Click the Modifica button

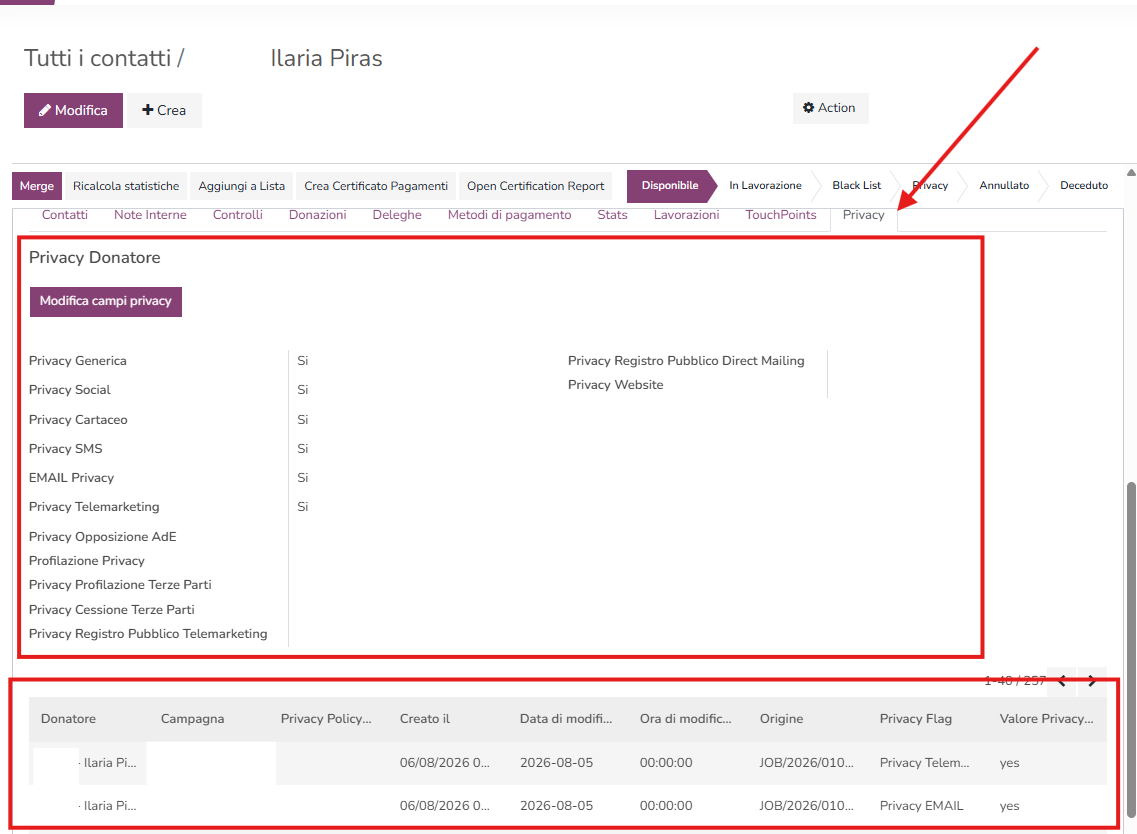[73, 110]
